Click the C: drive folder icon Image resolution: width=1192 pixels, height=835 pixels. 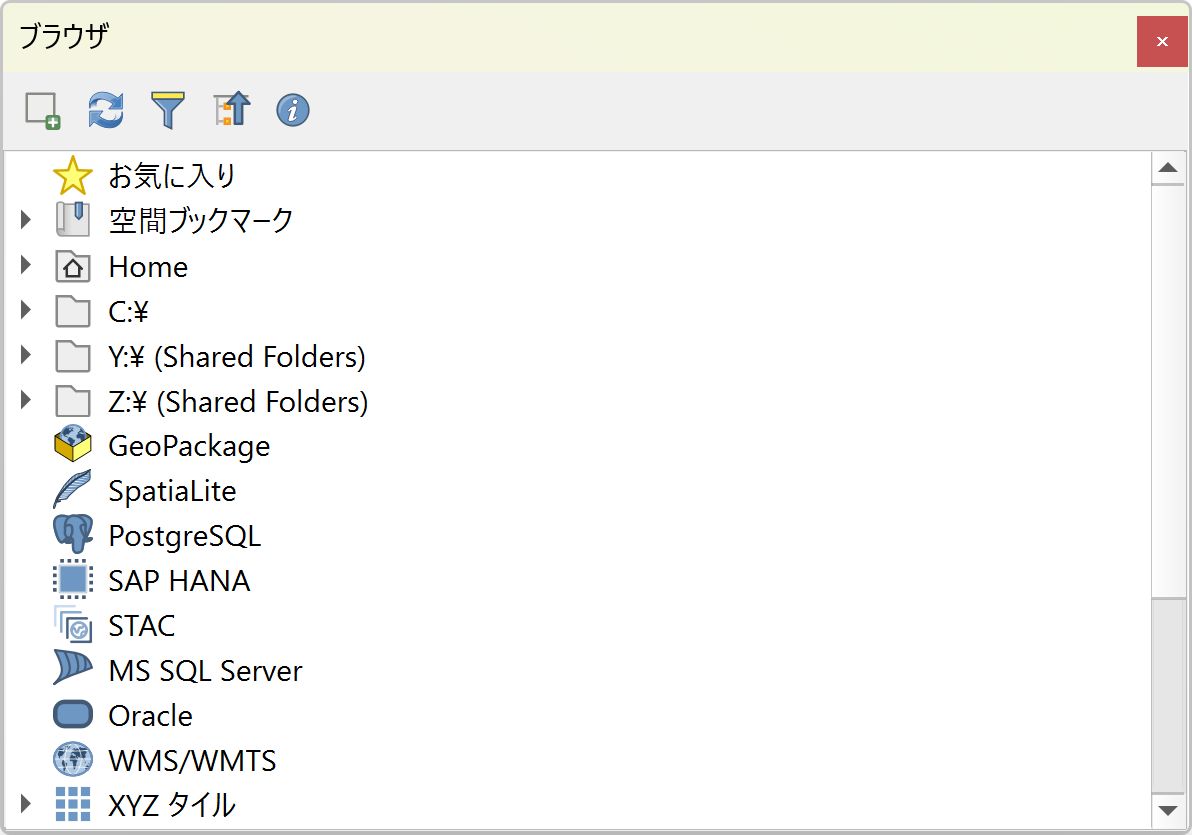point(73,311)
